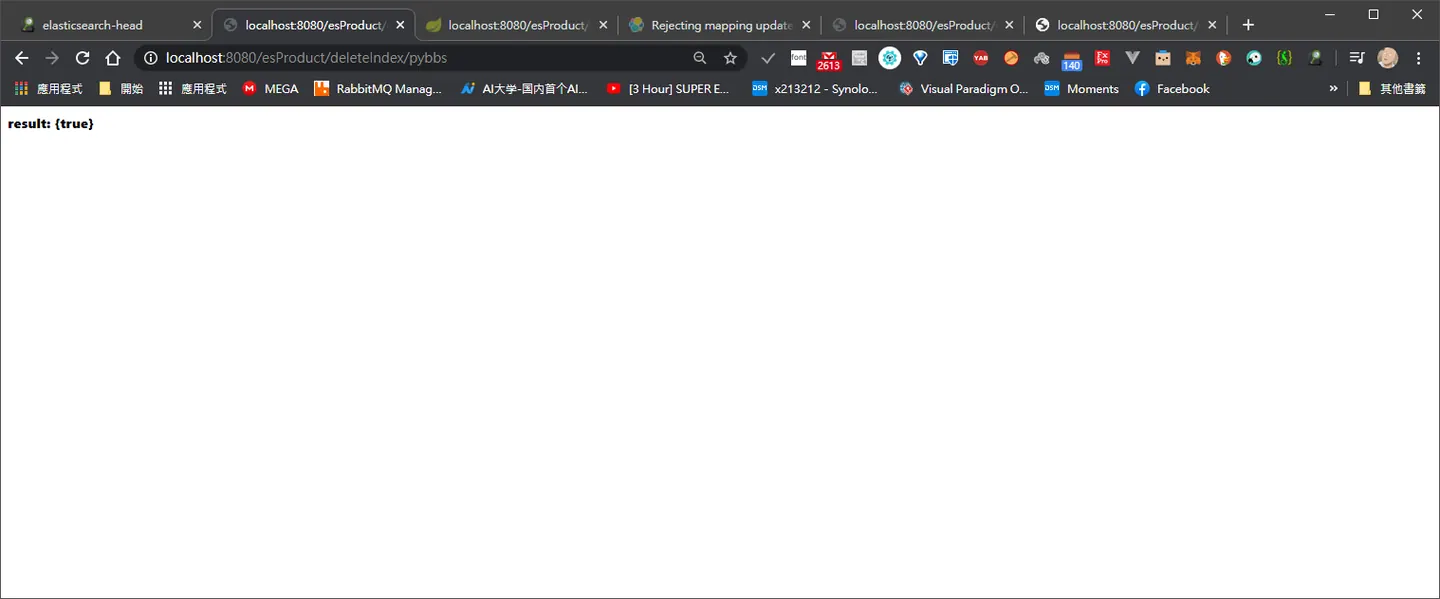Open a new browser tab
Screen dimensions: 1440x599
click(x=1248, y=25)
